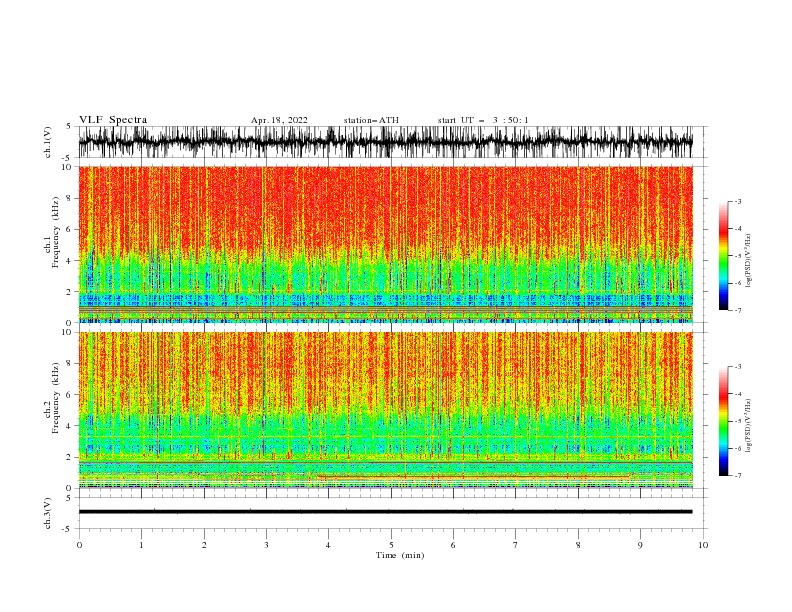This screenshot has width=792, height=612.
Task: Click the "Time (min)" axis title
Action: (x=400, y=555)
